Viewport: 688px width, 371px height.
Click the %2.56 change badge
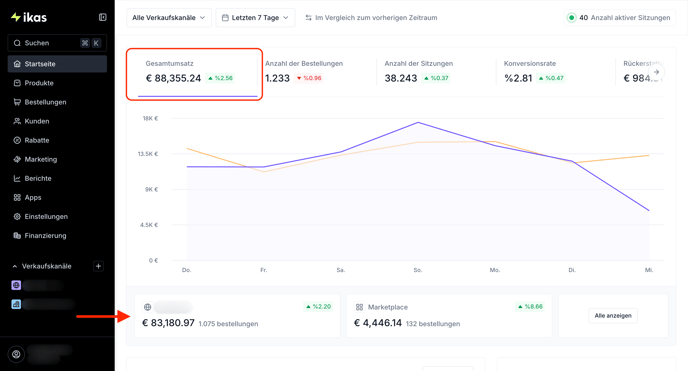(221, 78)
